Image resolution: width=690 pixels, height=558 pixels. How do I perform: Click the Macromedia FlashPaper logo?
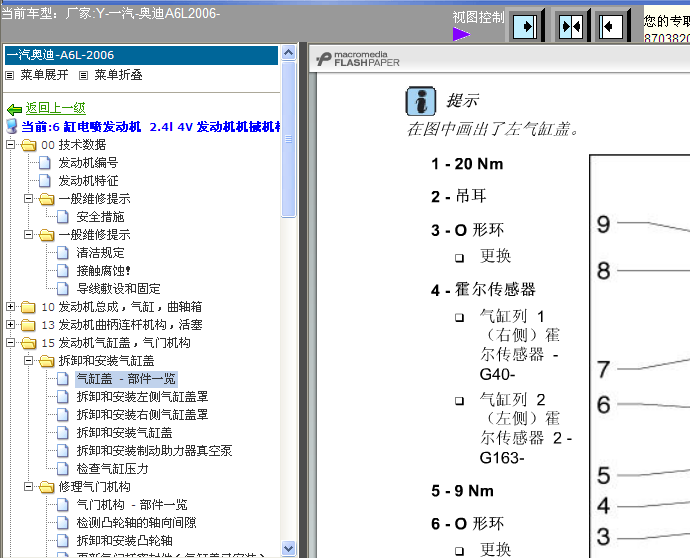[x=358, y=59]
